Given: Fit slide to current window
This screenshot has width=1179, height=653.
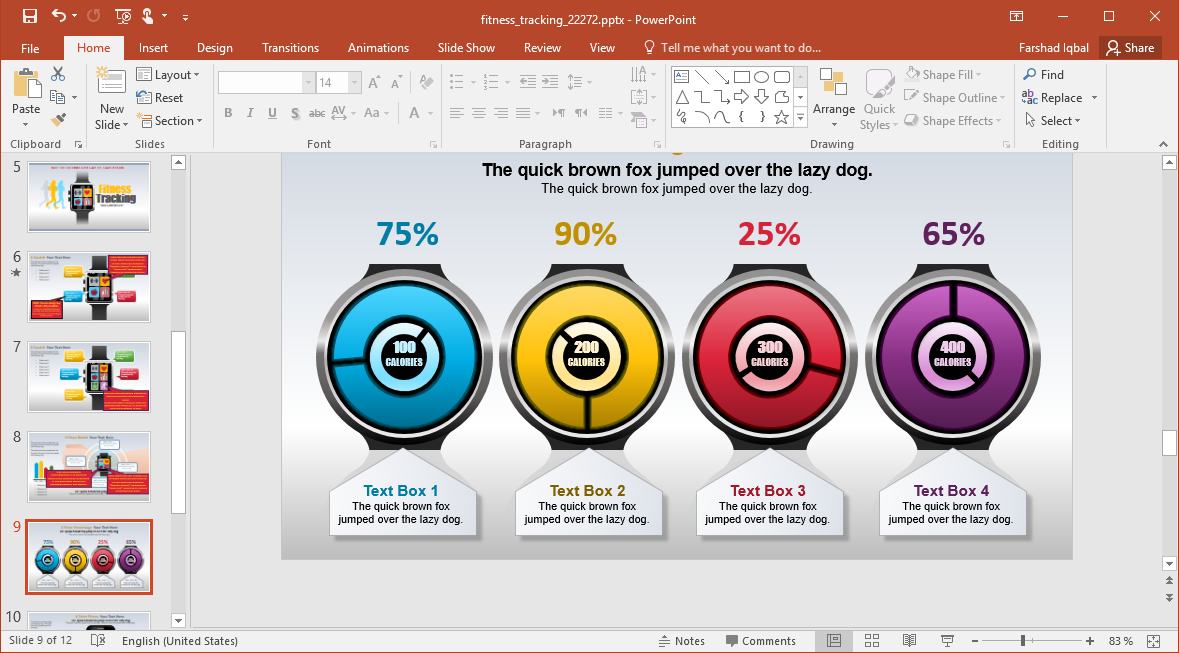Looking at the screenshot, I should coord(1153,641).
